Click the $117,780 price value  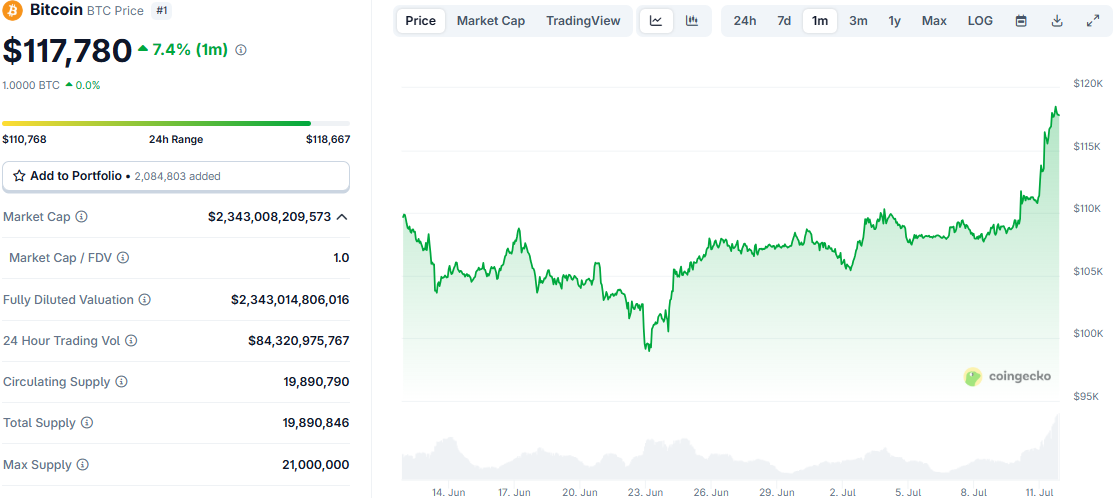coord(67,50)
